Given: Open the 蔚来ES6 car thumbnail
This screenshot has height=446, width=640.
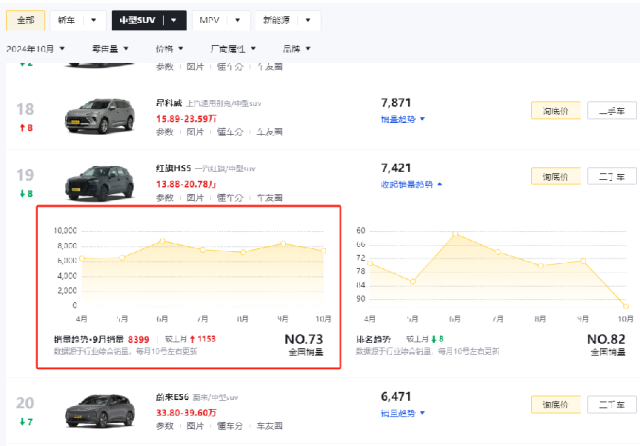Looking at the screenshot, I should [100, 411].
